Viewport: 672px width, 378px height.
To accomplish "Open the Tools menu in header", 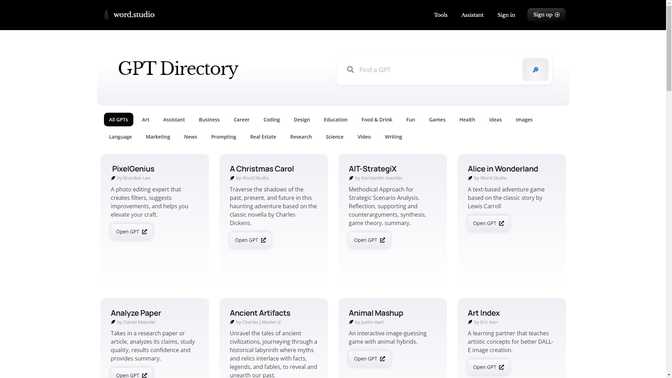I will tap(441, 15).
